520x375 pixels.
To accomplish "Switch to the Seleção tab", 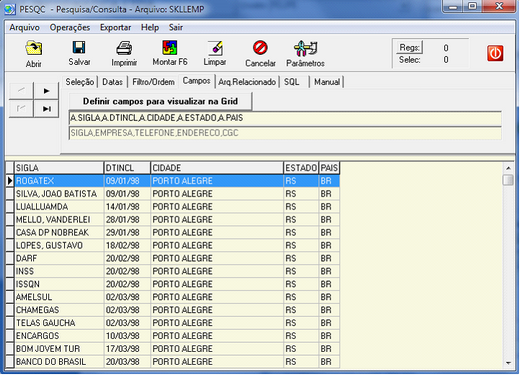I will [80, 82].
